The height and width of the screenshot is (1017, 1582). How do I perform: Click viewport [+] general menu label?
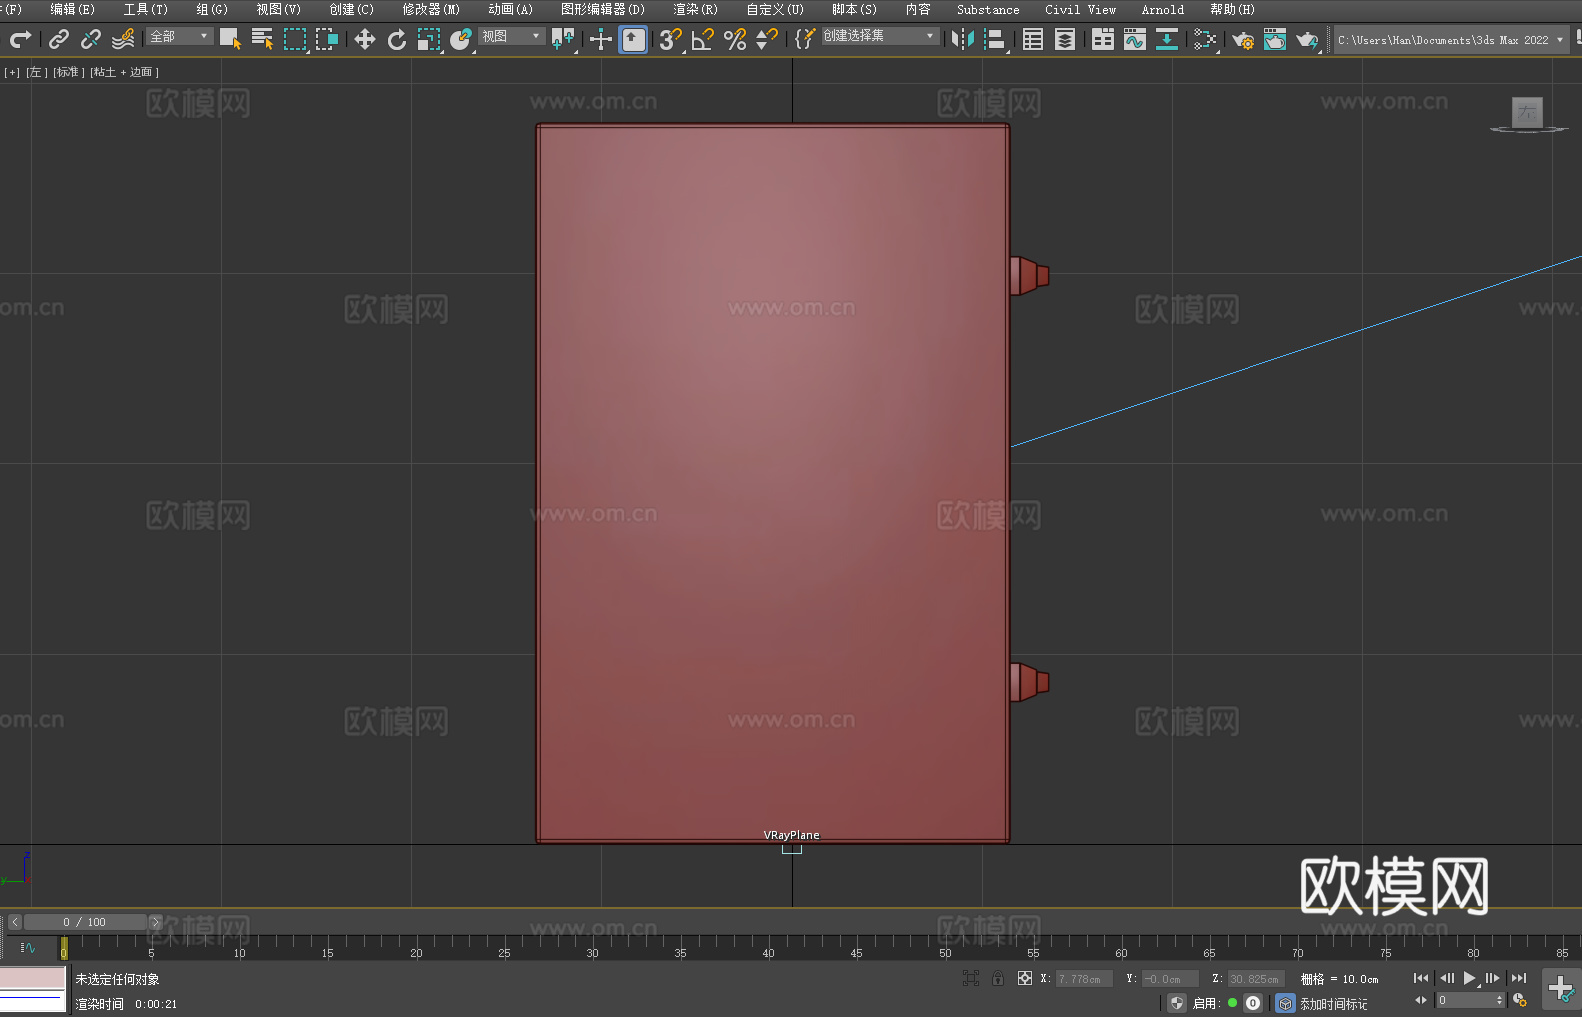(12, 72)
